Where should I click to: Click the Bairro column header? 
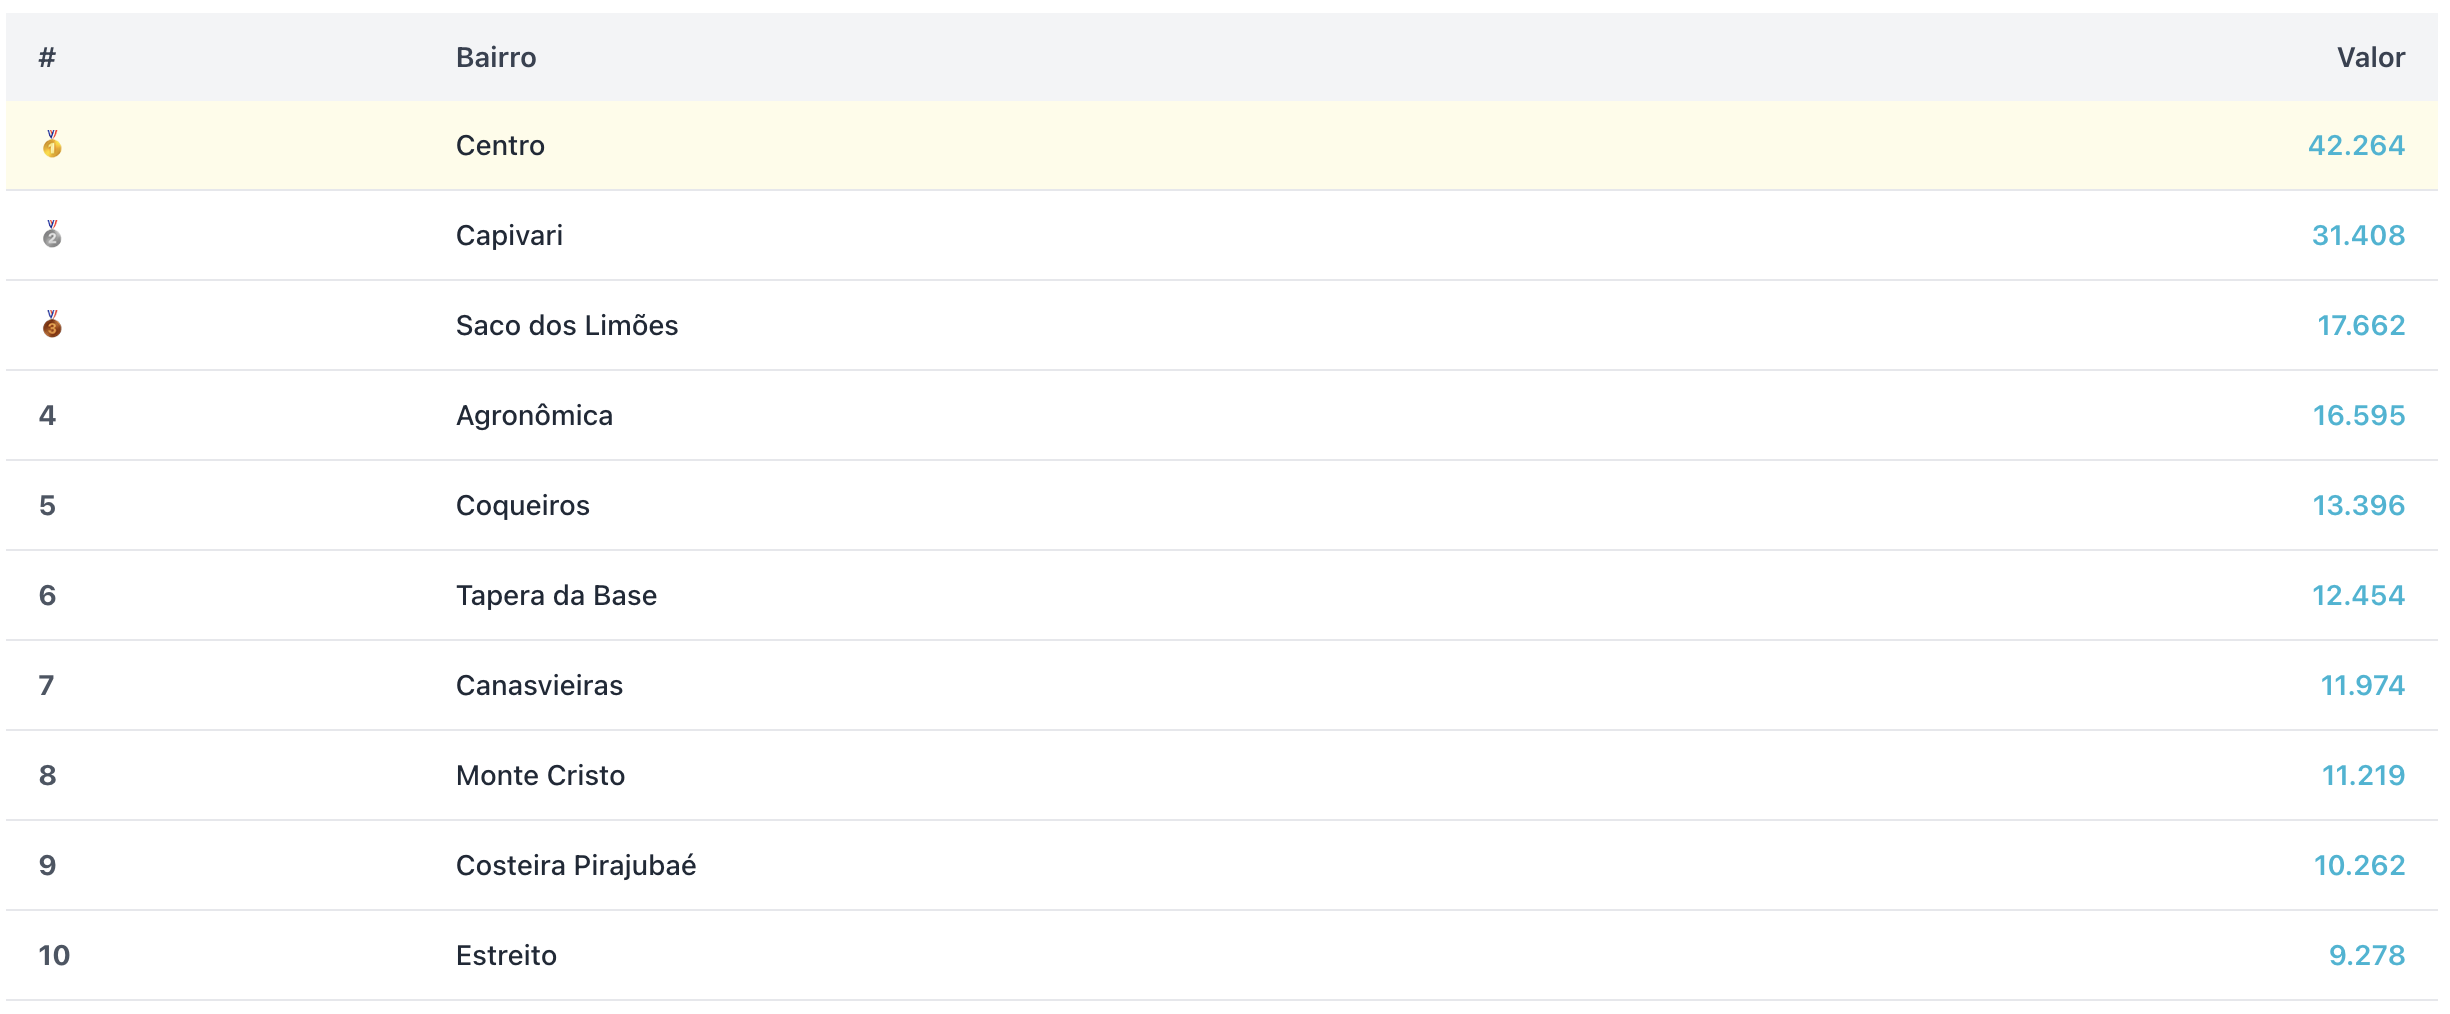[x=496, y=57]
